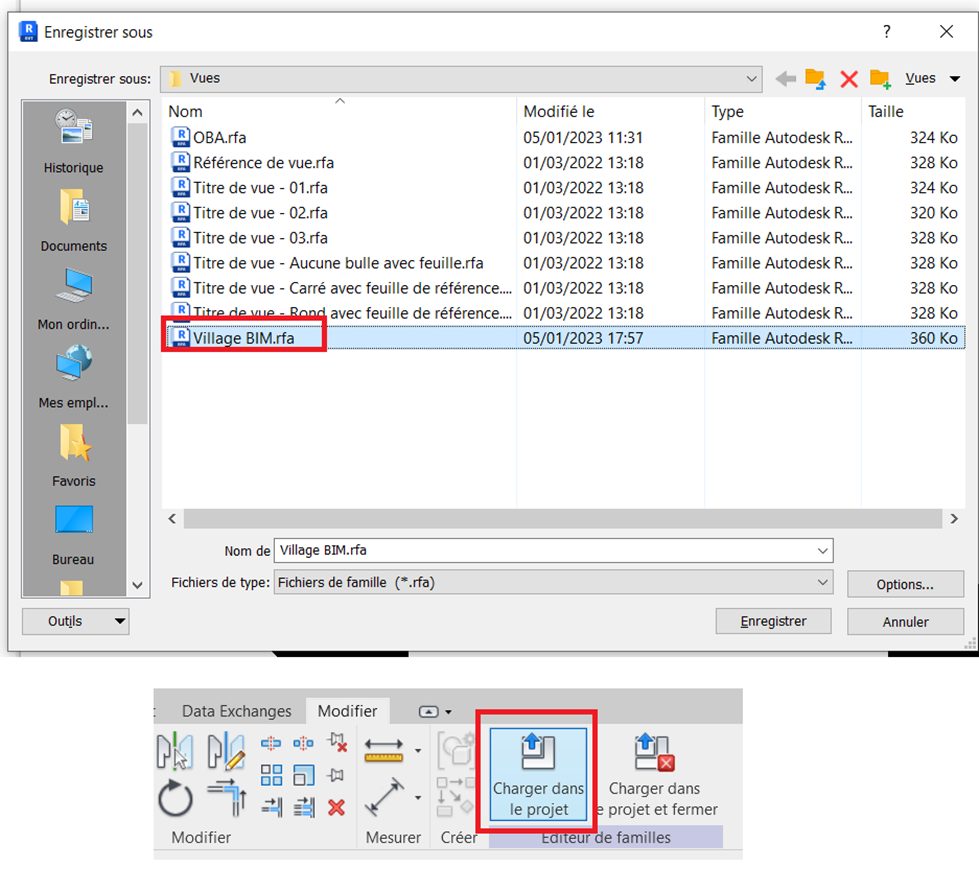
Task: Open Mes emplacements in the places bar
Action: 74,377
